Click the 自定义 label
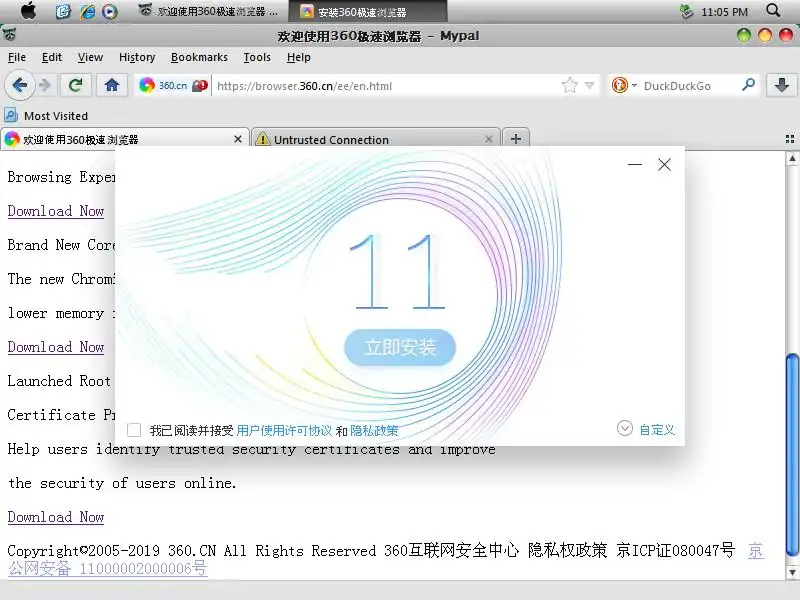 pyautogui.click(x=657, y=430)
